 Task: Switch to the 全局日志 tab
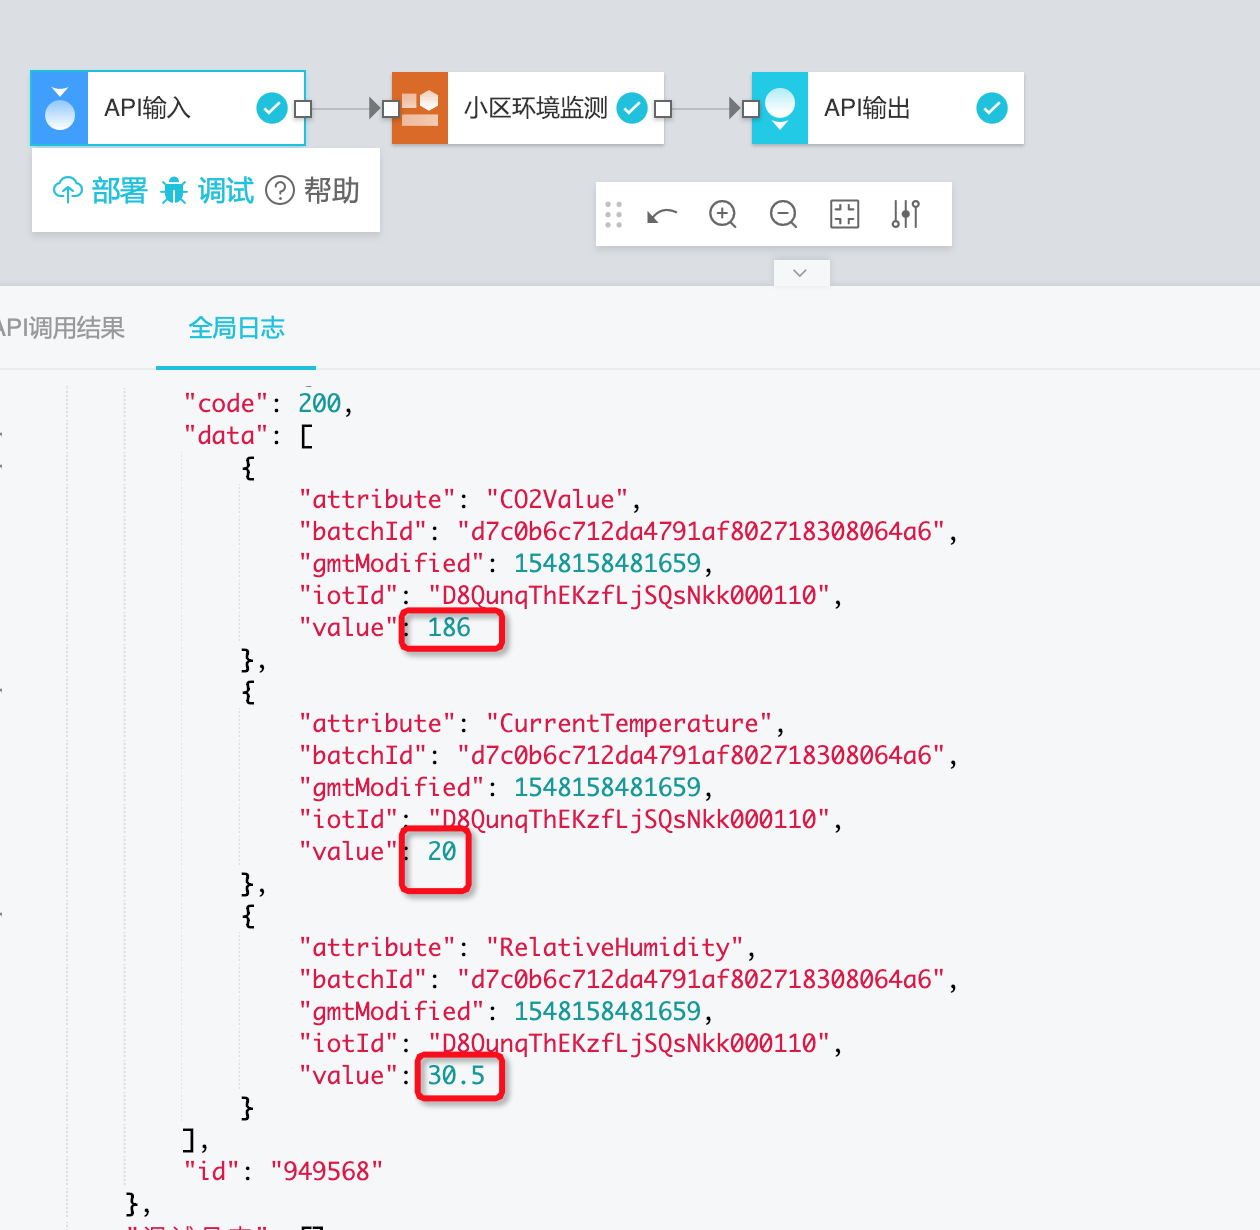pyautogui.click(x=236, y=328)
